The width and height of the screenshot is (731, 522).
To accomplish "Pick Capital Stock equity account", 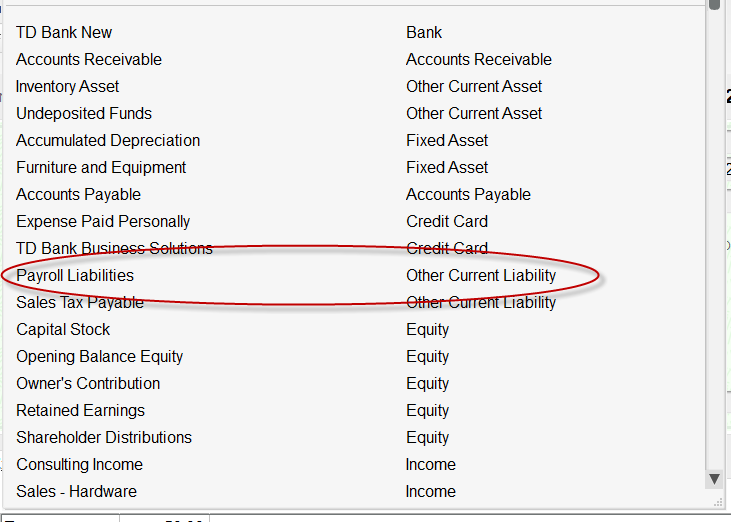I will click(x=63, y=330).
